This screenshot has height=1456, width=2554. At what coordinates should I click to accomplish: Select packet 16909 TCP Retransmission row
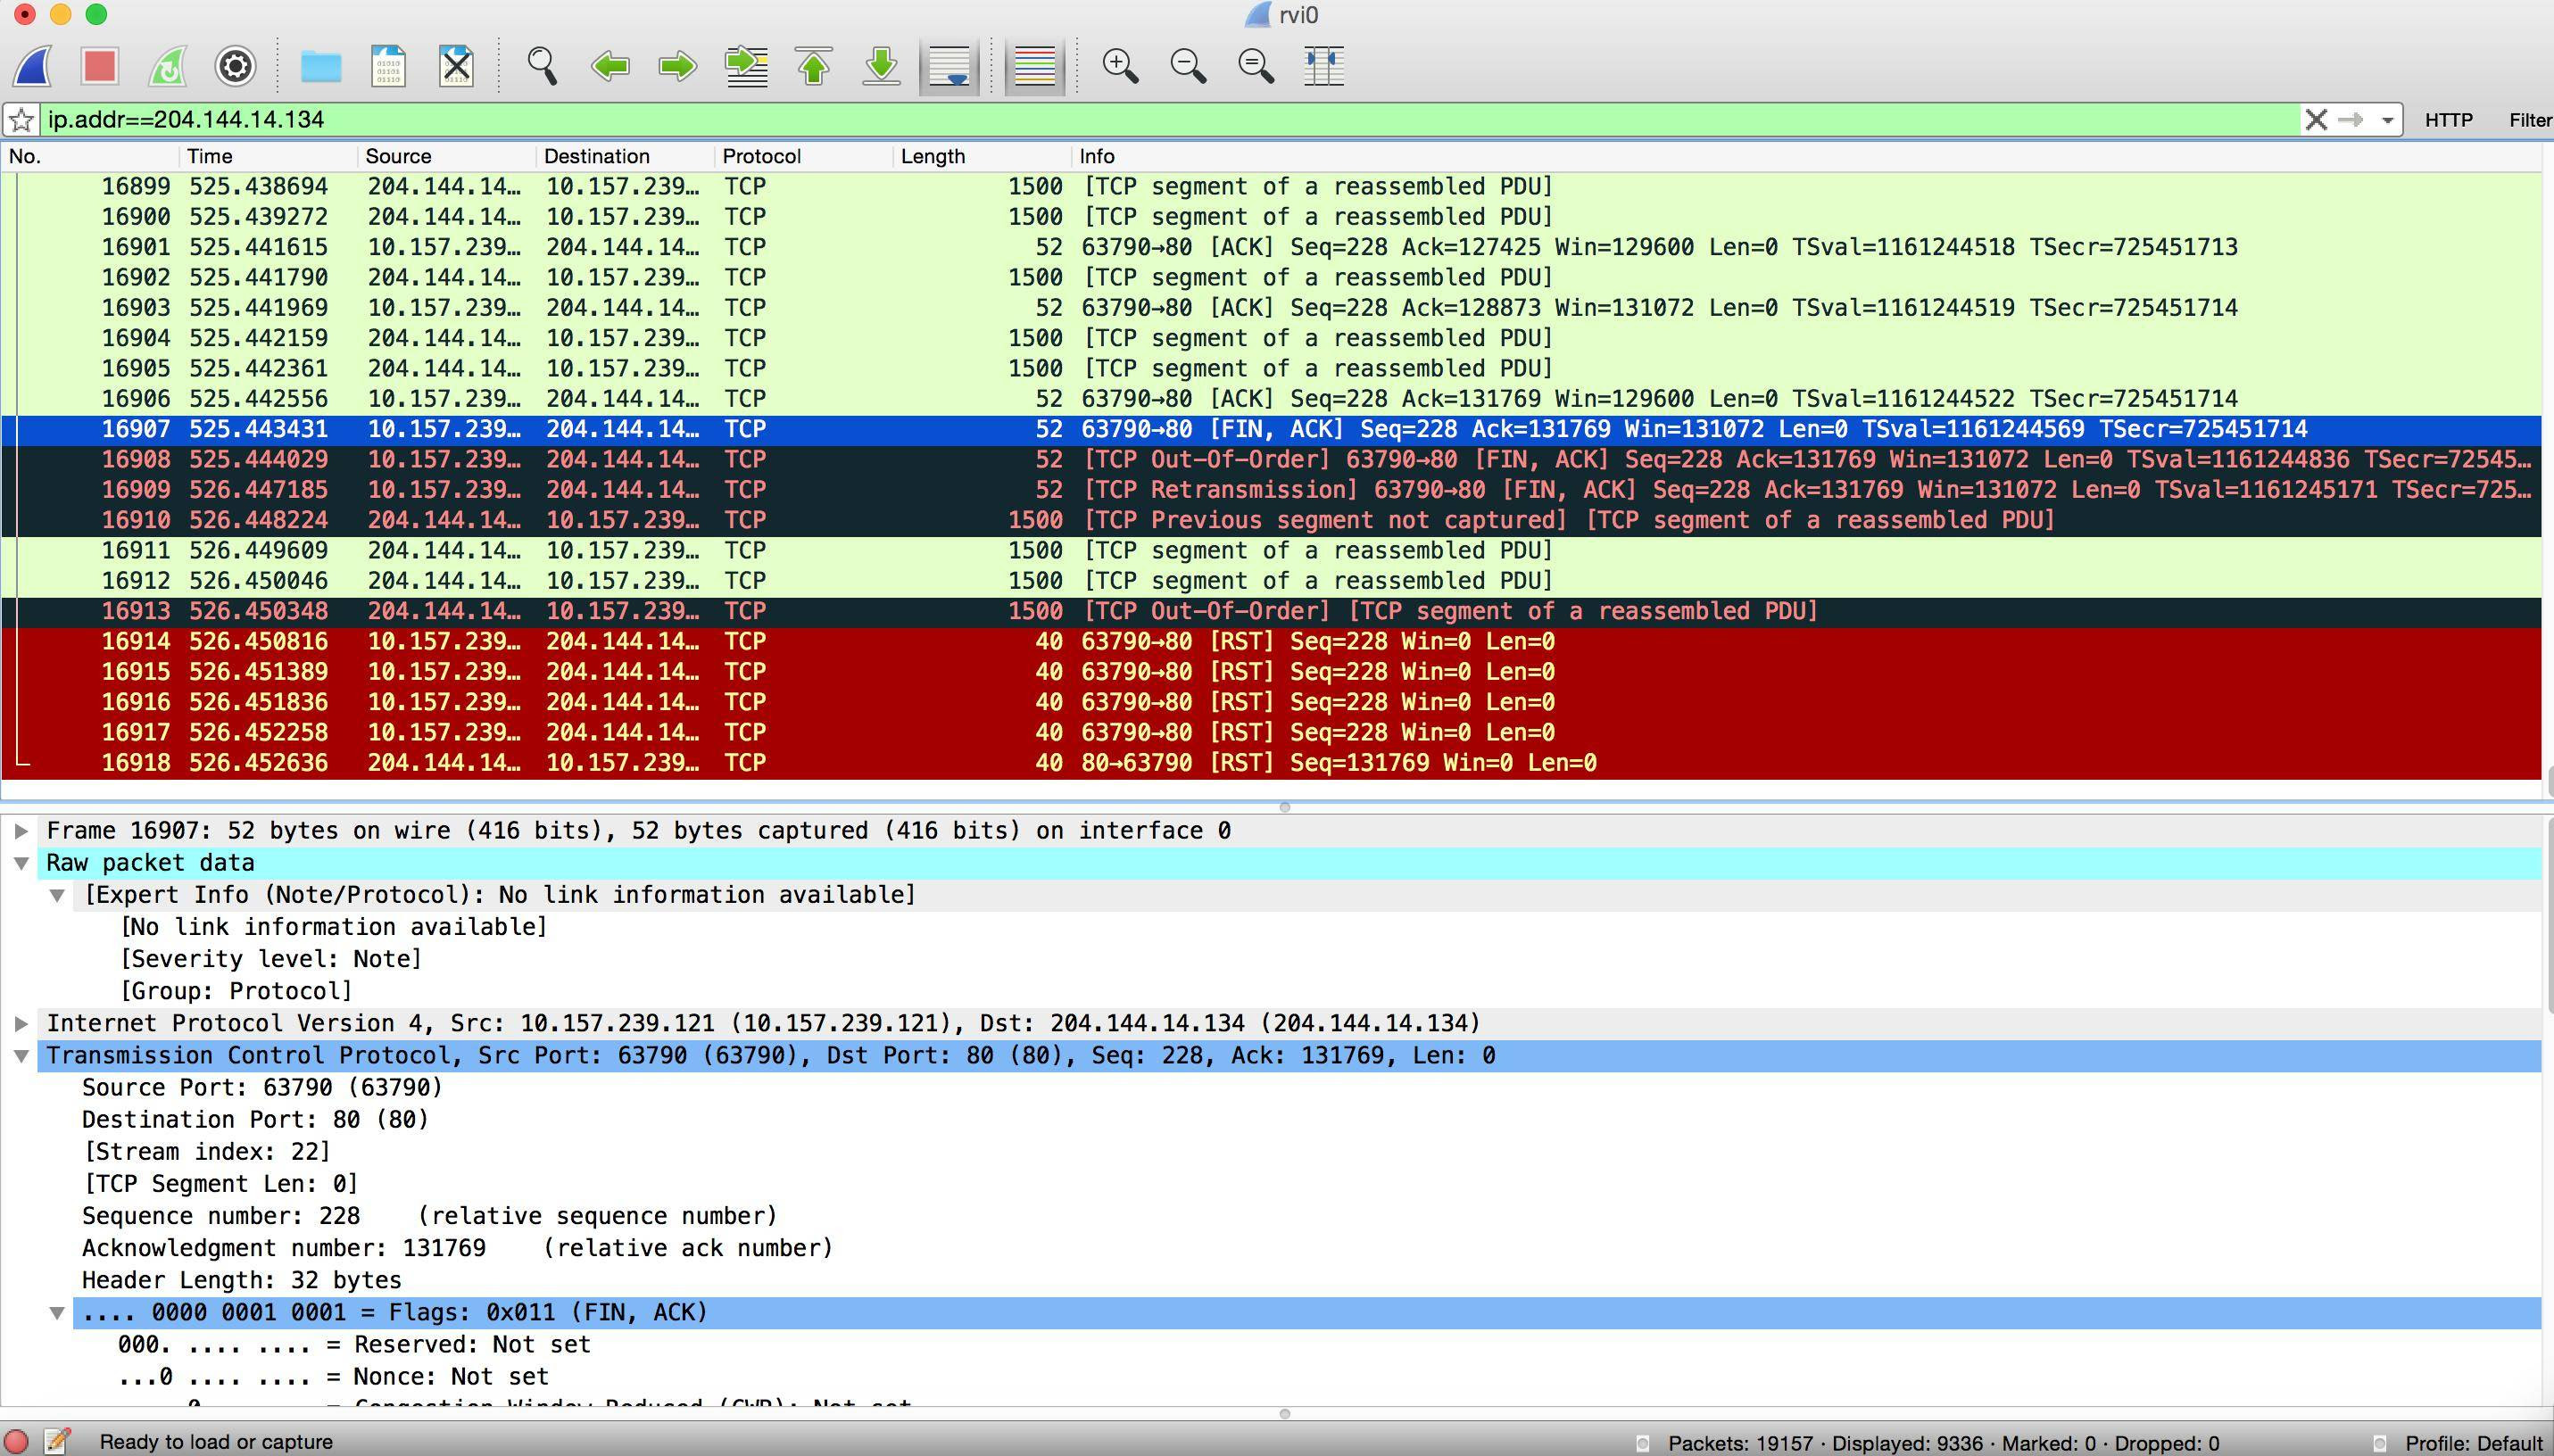[1270, 490]
